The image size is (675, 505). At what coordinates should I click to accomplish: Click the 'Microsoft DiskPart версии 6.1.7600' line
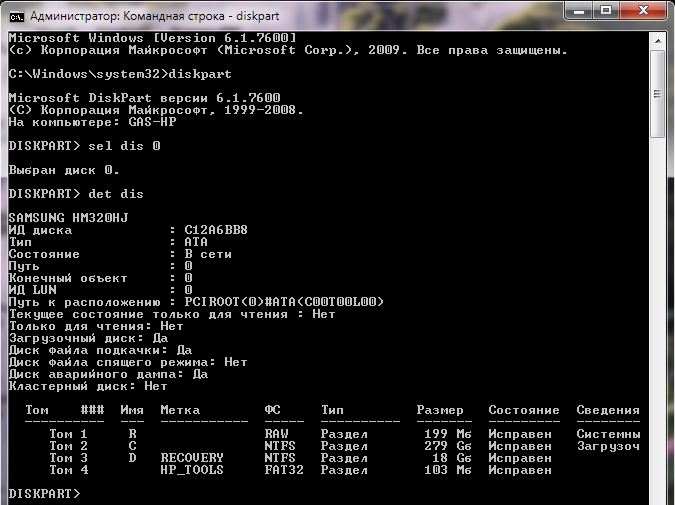[x=145, y=98]
